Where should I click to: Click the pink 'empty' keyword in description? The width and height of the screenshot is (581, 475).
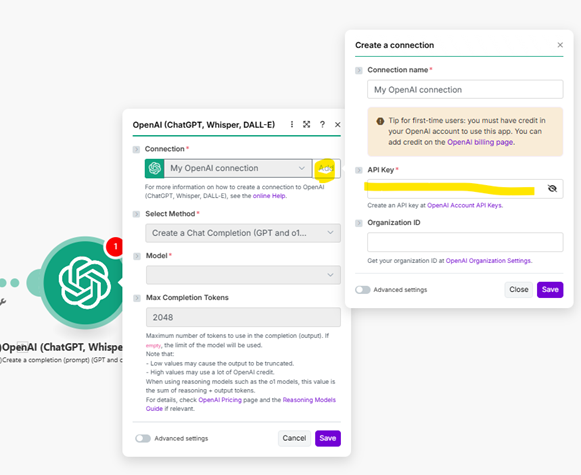[x=153, y=345]
